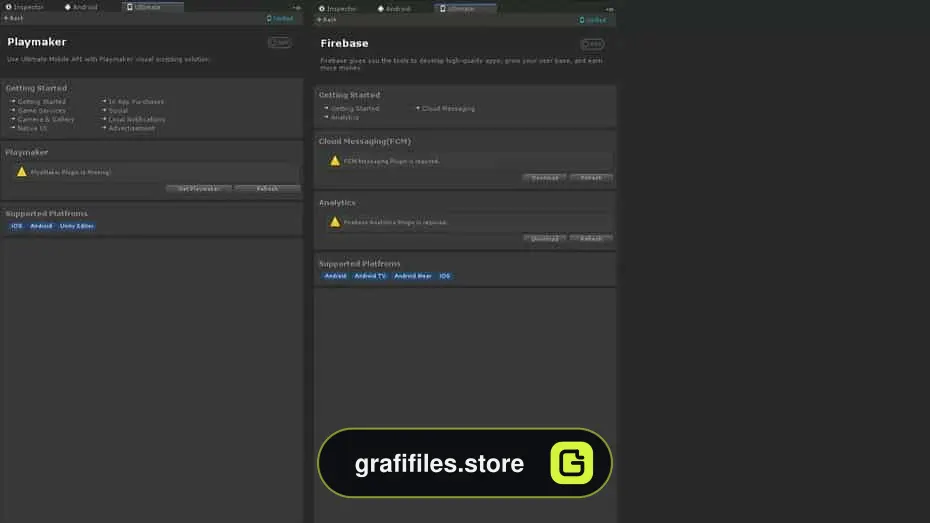Click the iOS tag in Firebase platforms
The height and width of the screenshot is (523, 930).
(445, 276)
